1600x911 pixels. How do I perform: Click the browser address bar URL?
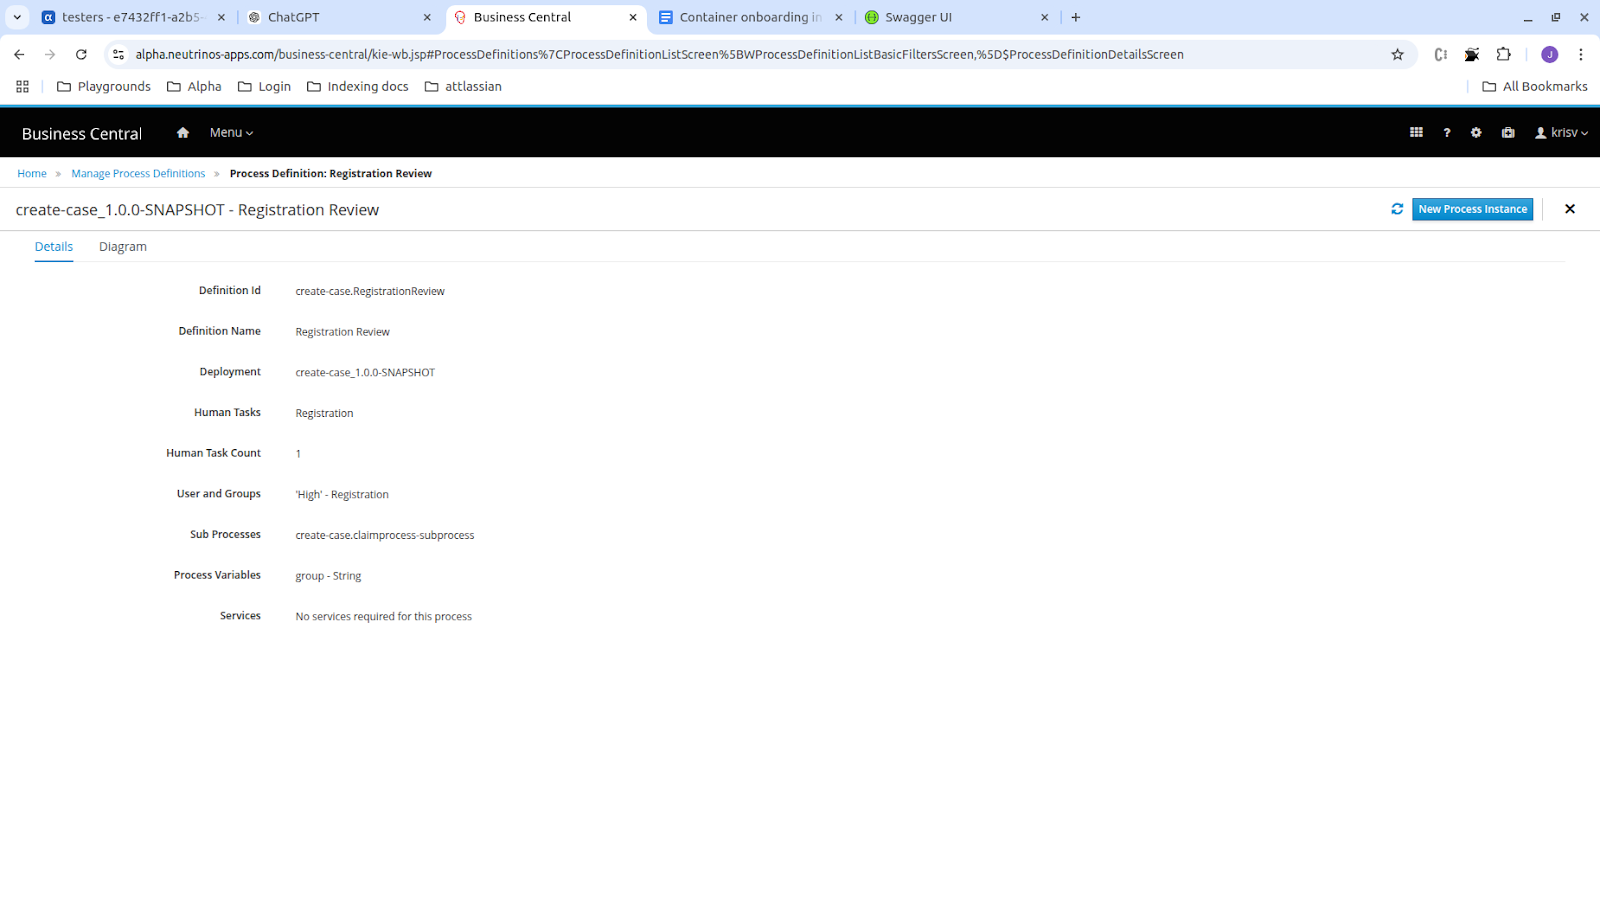point(659,55)
